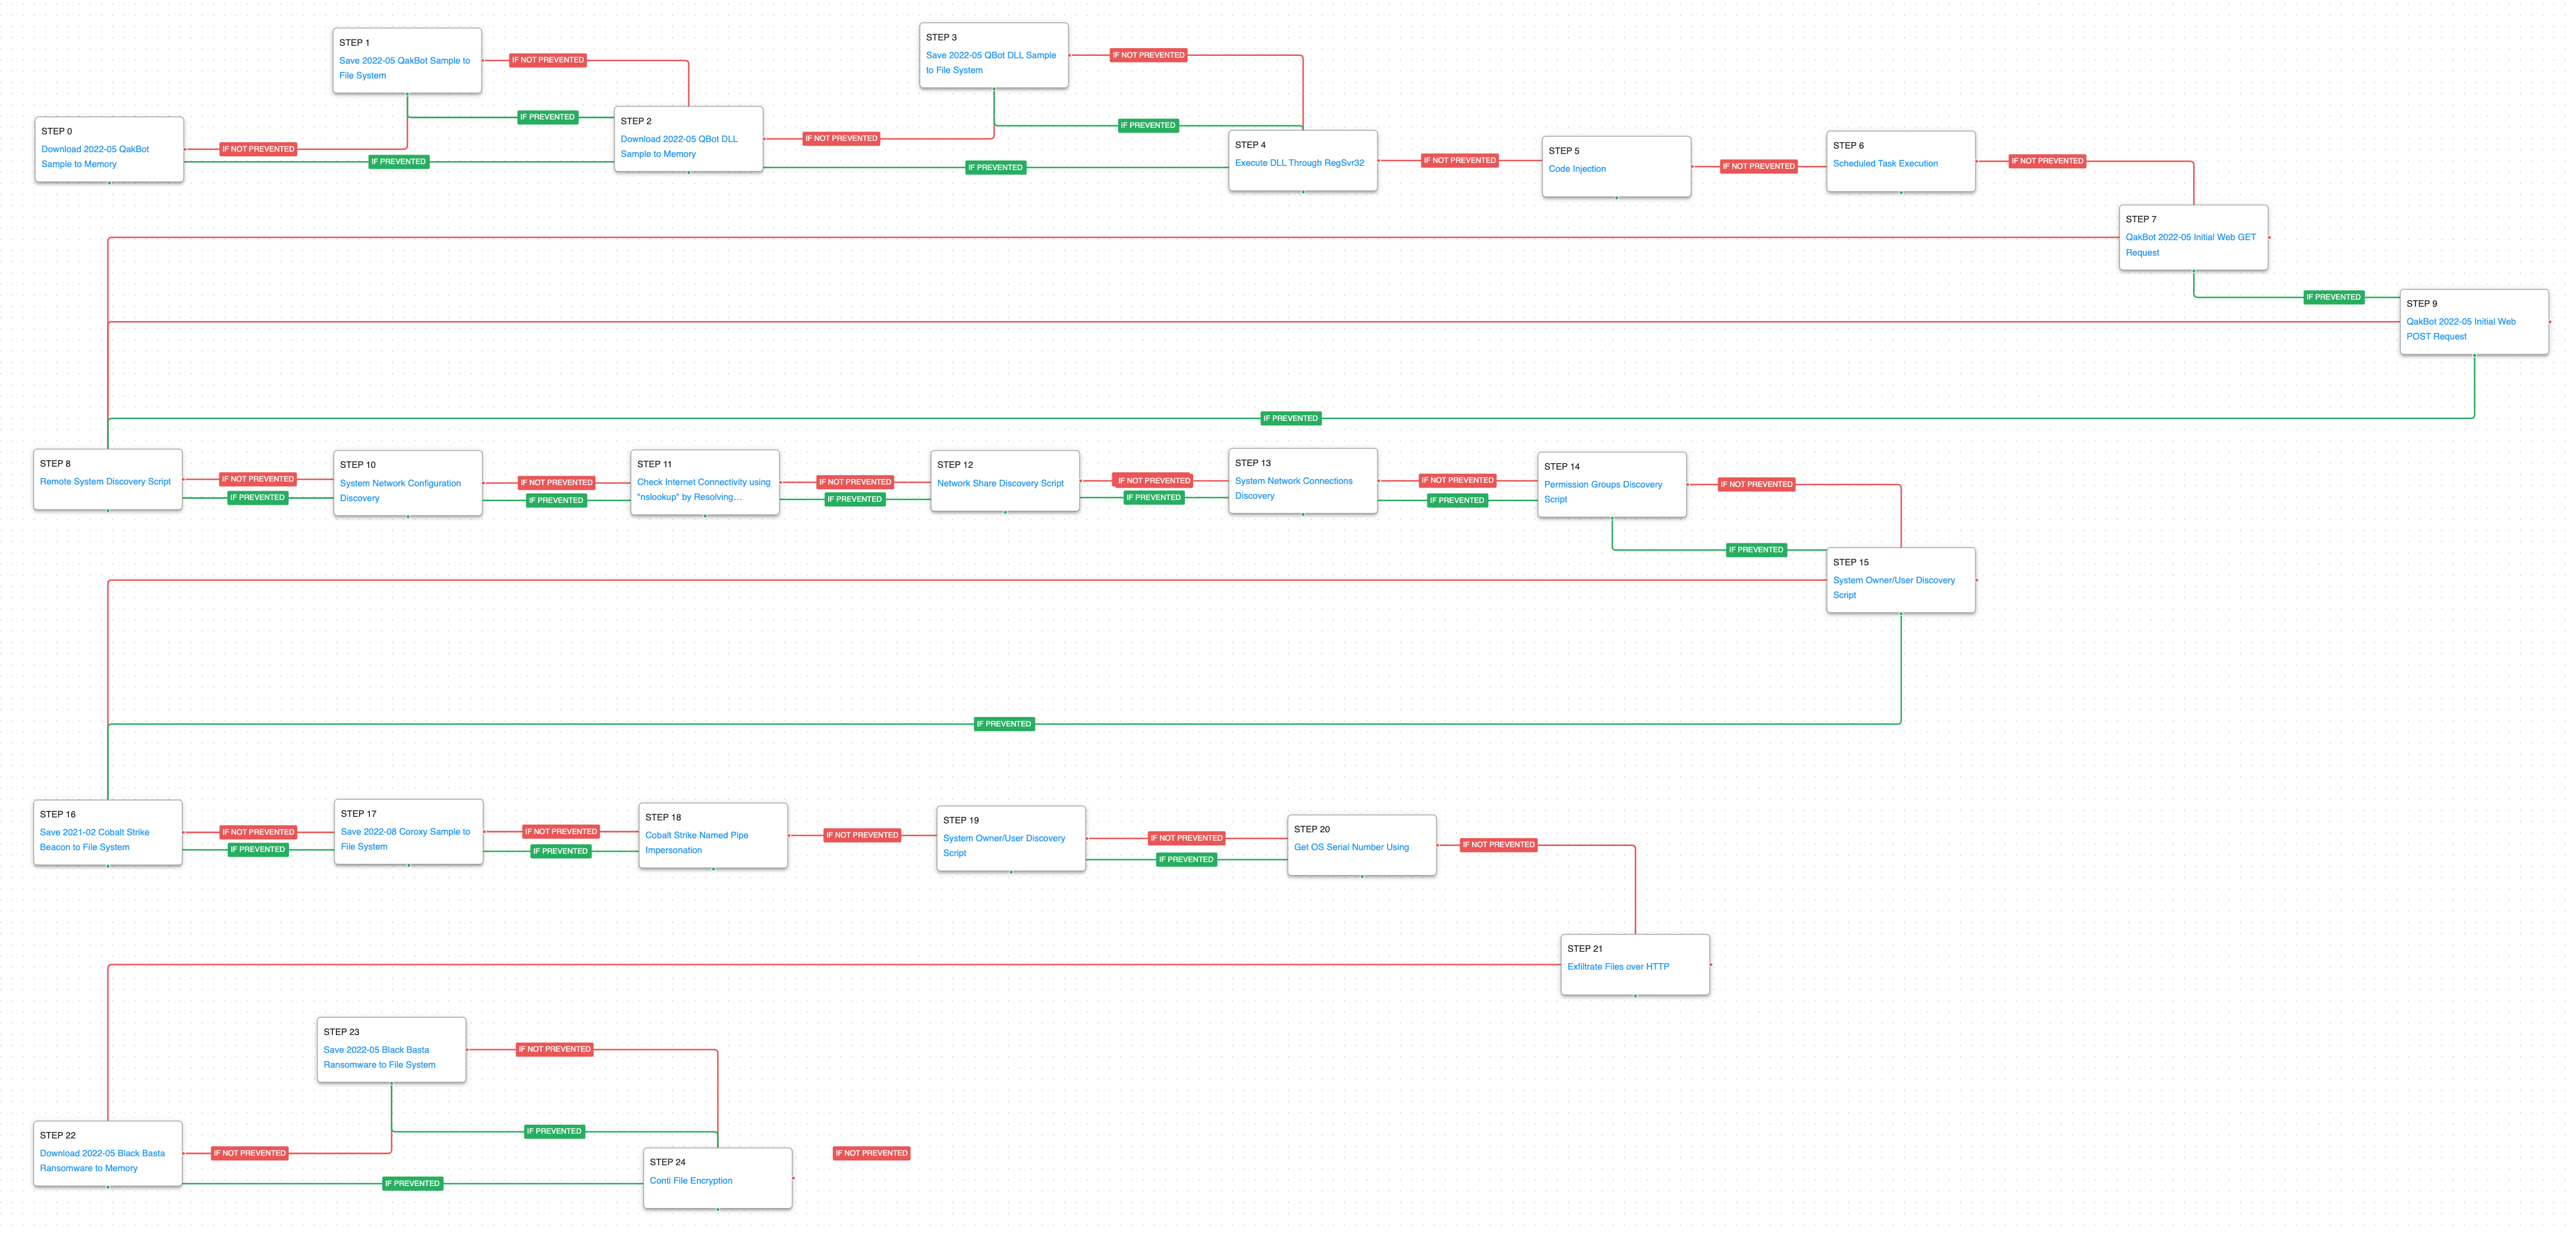Select the 'Code Injection' link in Step 5
This screenshot has height=1233, width=2576.
[1576, 169]
